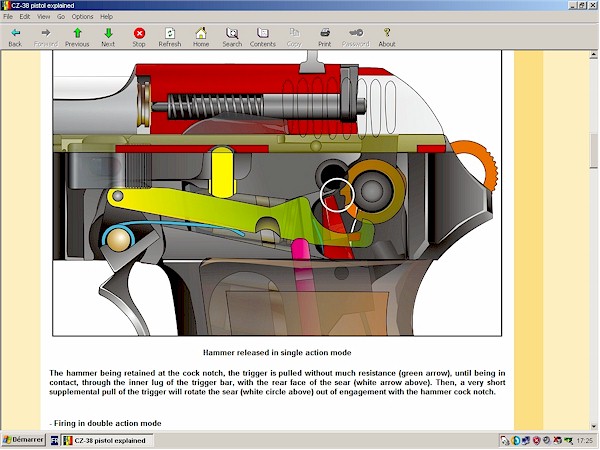This screenshot has width=600, height=450.
Task: Click the heading '- Firing in double action mode'
Action: 105,423
